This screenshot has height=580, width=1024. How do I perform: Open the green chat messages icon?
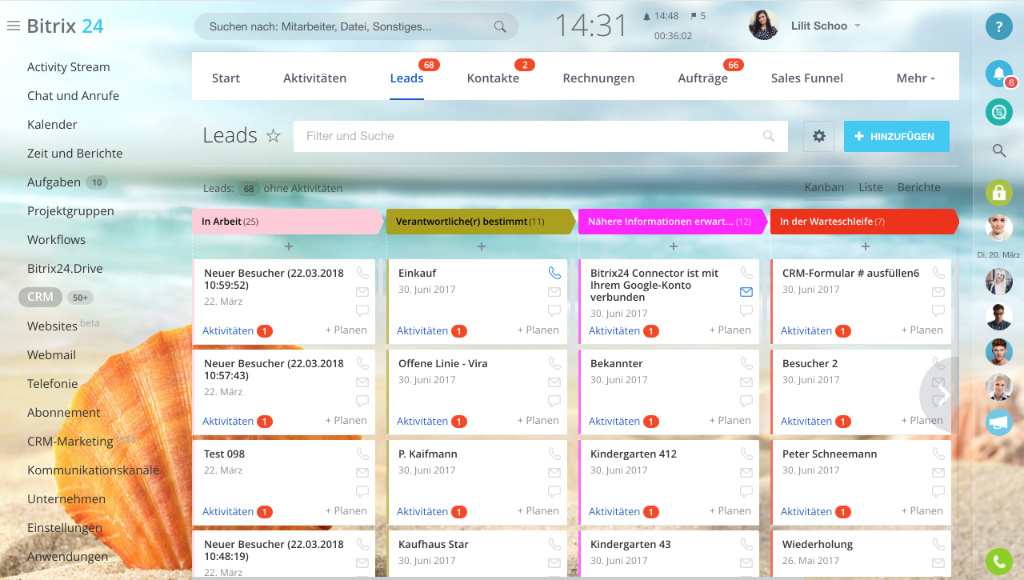coord(999,112)
